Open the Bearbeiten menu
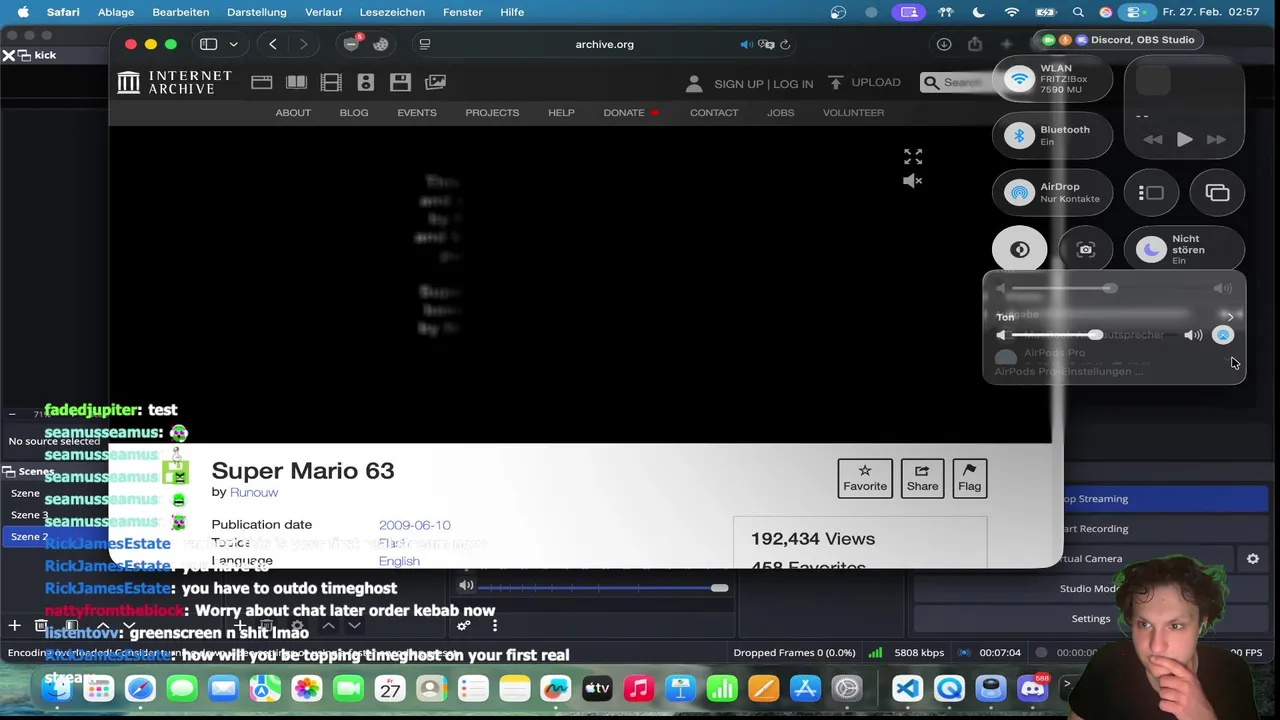Image resolution: width=1280 pixels, height=720 pixels. pos(181,12)
